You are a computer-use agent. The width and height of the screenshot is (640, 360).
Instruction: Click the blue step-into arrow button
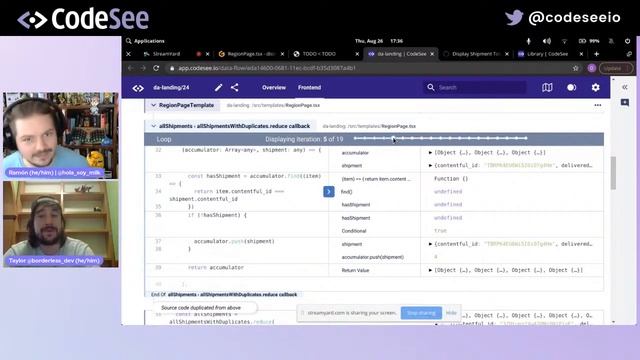(329, 191)
